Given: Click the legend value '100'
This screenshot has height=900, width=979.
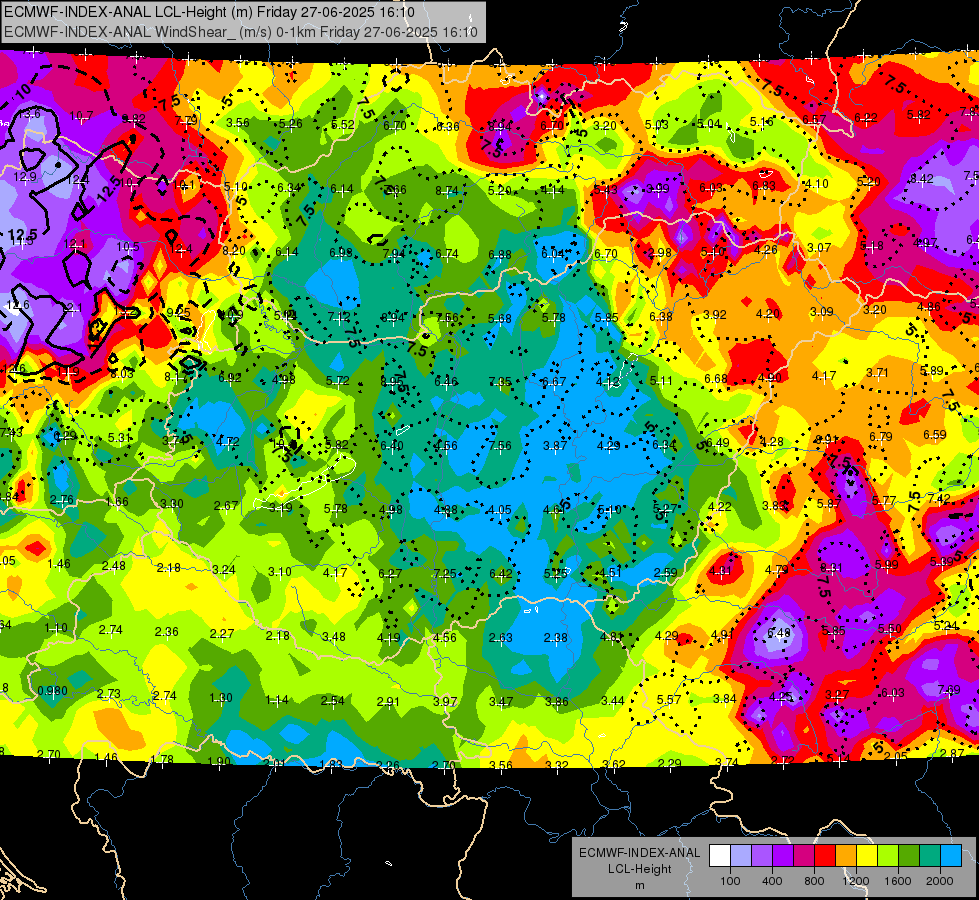Looking at the screenshot, I should pos(730,881).
